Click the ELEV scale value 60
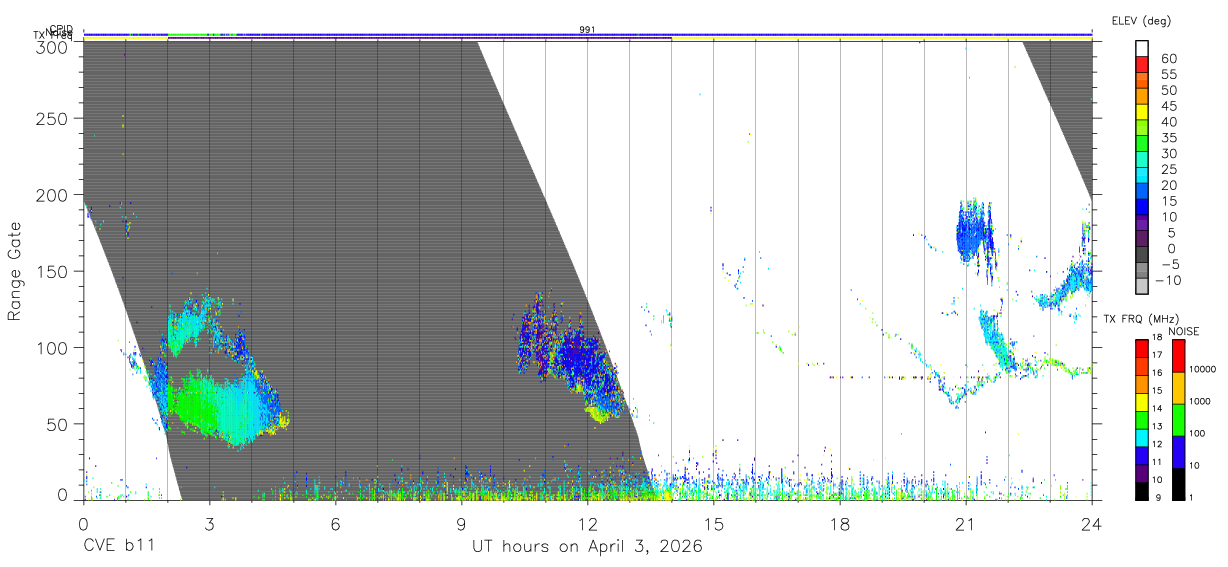1228x567 pixels. click(x=1168, y=58)
